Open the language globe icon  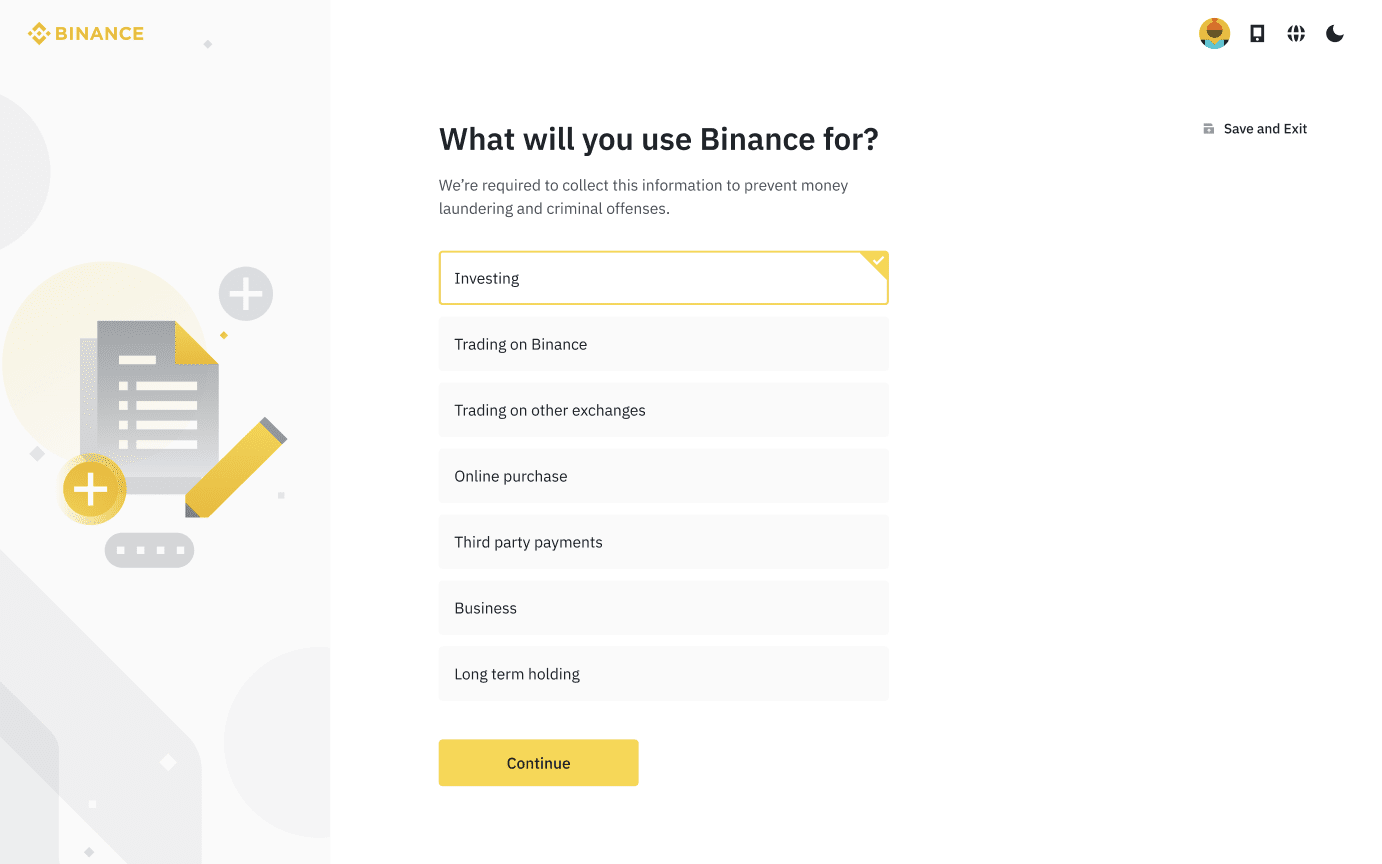[x=1296, y=34]
